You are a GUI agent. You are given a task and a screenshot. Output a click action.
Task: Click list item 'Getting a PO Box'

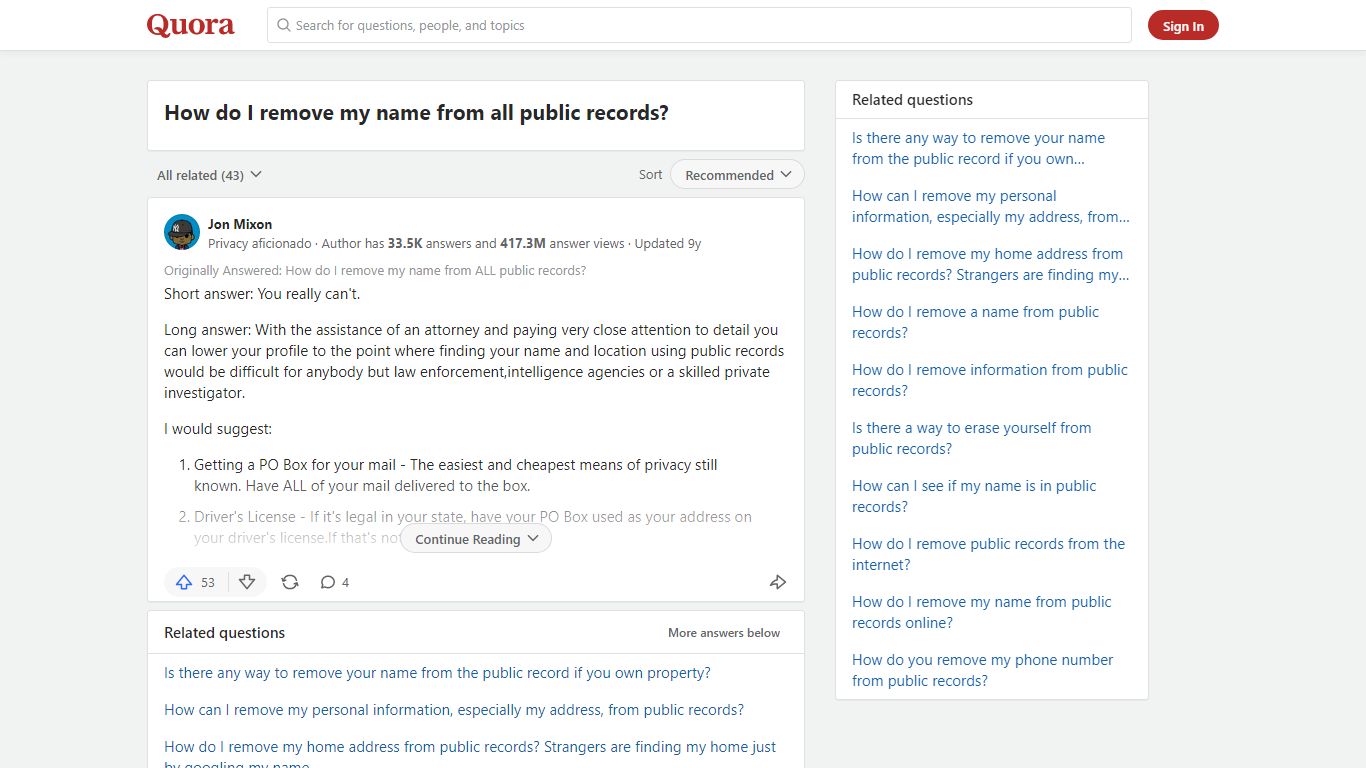pyautogui.click(x=456, y=476)
